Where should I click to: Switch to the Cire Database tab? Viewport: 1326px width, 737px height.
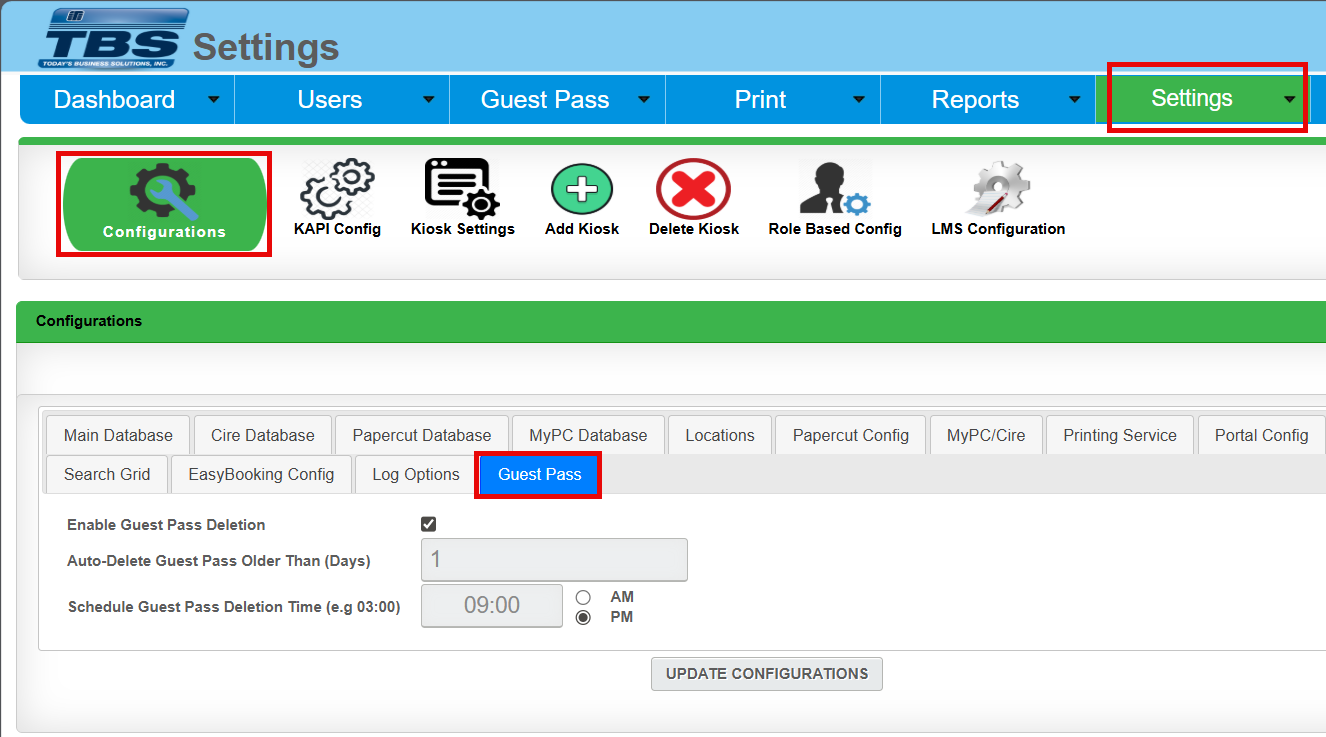pyautogui.click(x=263, y=435)
